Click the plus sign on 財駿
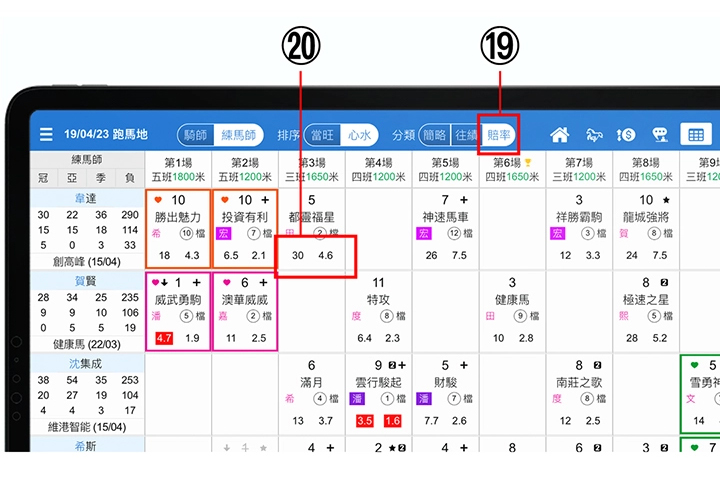Image resolution: width=720 pixels, height=480 pixels. pyautogui.click(x=464, y=365)
